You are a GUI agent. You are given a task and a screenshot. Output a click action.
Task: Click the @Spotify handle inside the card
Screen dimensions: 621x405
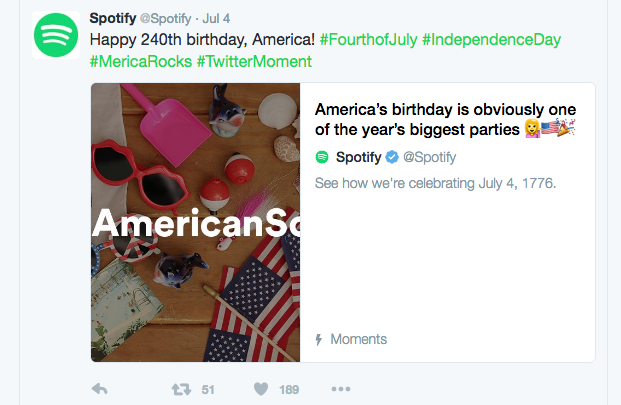point(432,157)
